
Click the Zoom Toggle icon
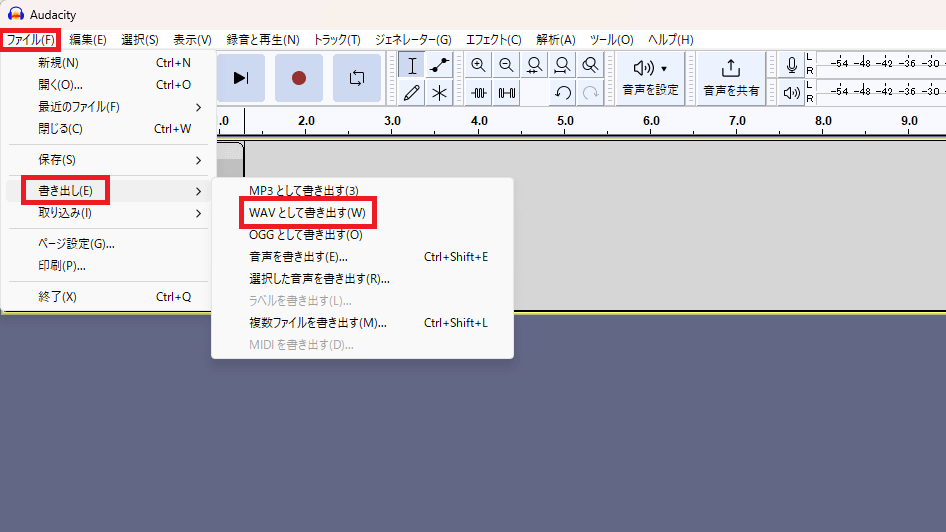[x=590, y=65]
